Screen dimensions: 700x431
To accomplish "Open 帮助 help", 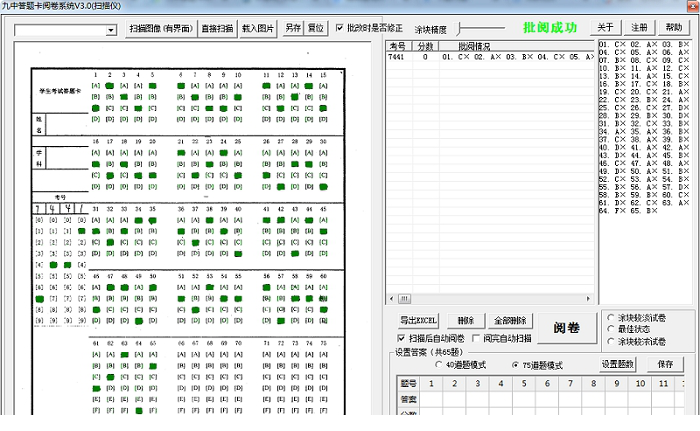I will pos(674,28).
